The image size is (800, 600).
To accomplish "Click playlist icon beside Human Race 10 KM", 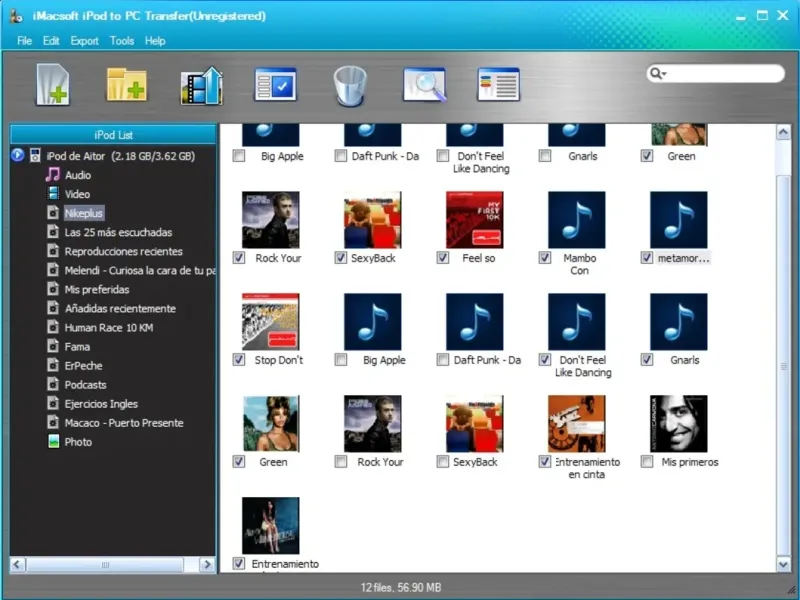I will 53,328.
